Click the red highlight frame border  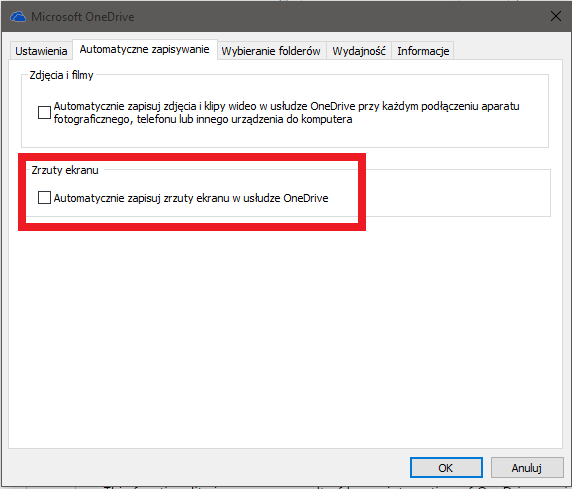(x=192, y=158)
